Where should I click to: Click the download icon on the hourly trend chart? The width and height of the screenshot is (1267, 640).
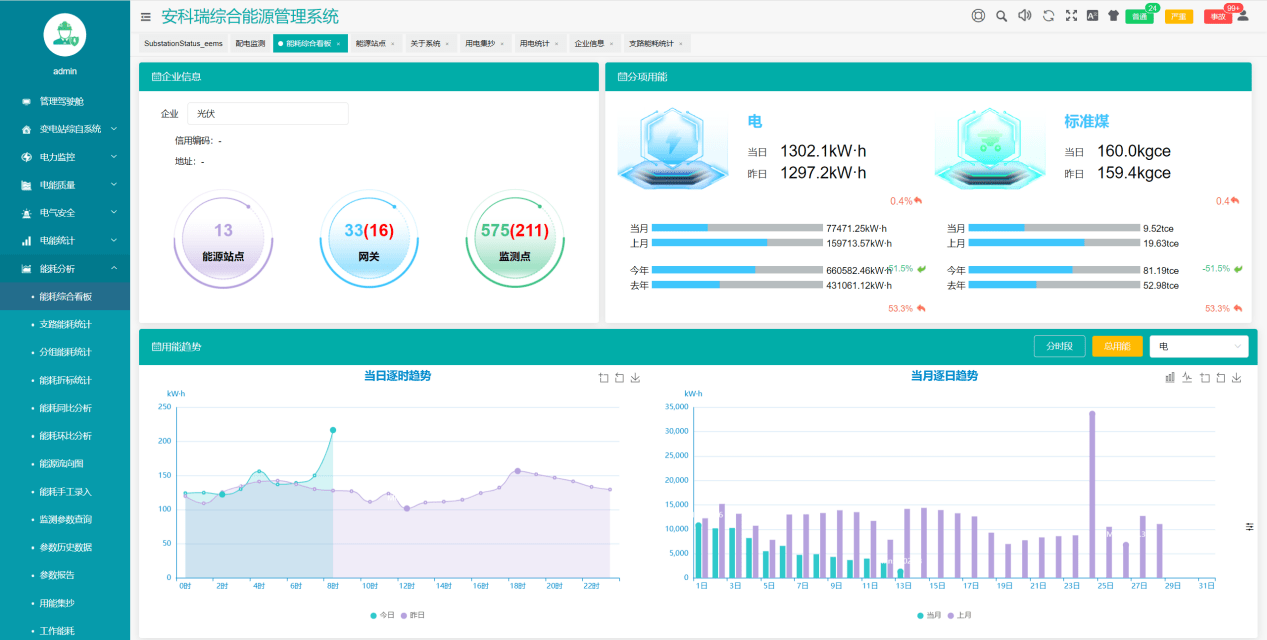(635, 378)
